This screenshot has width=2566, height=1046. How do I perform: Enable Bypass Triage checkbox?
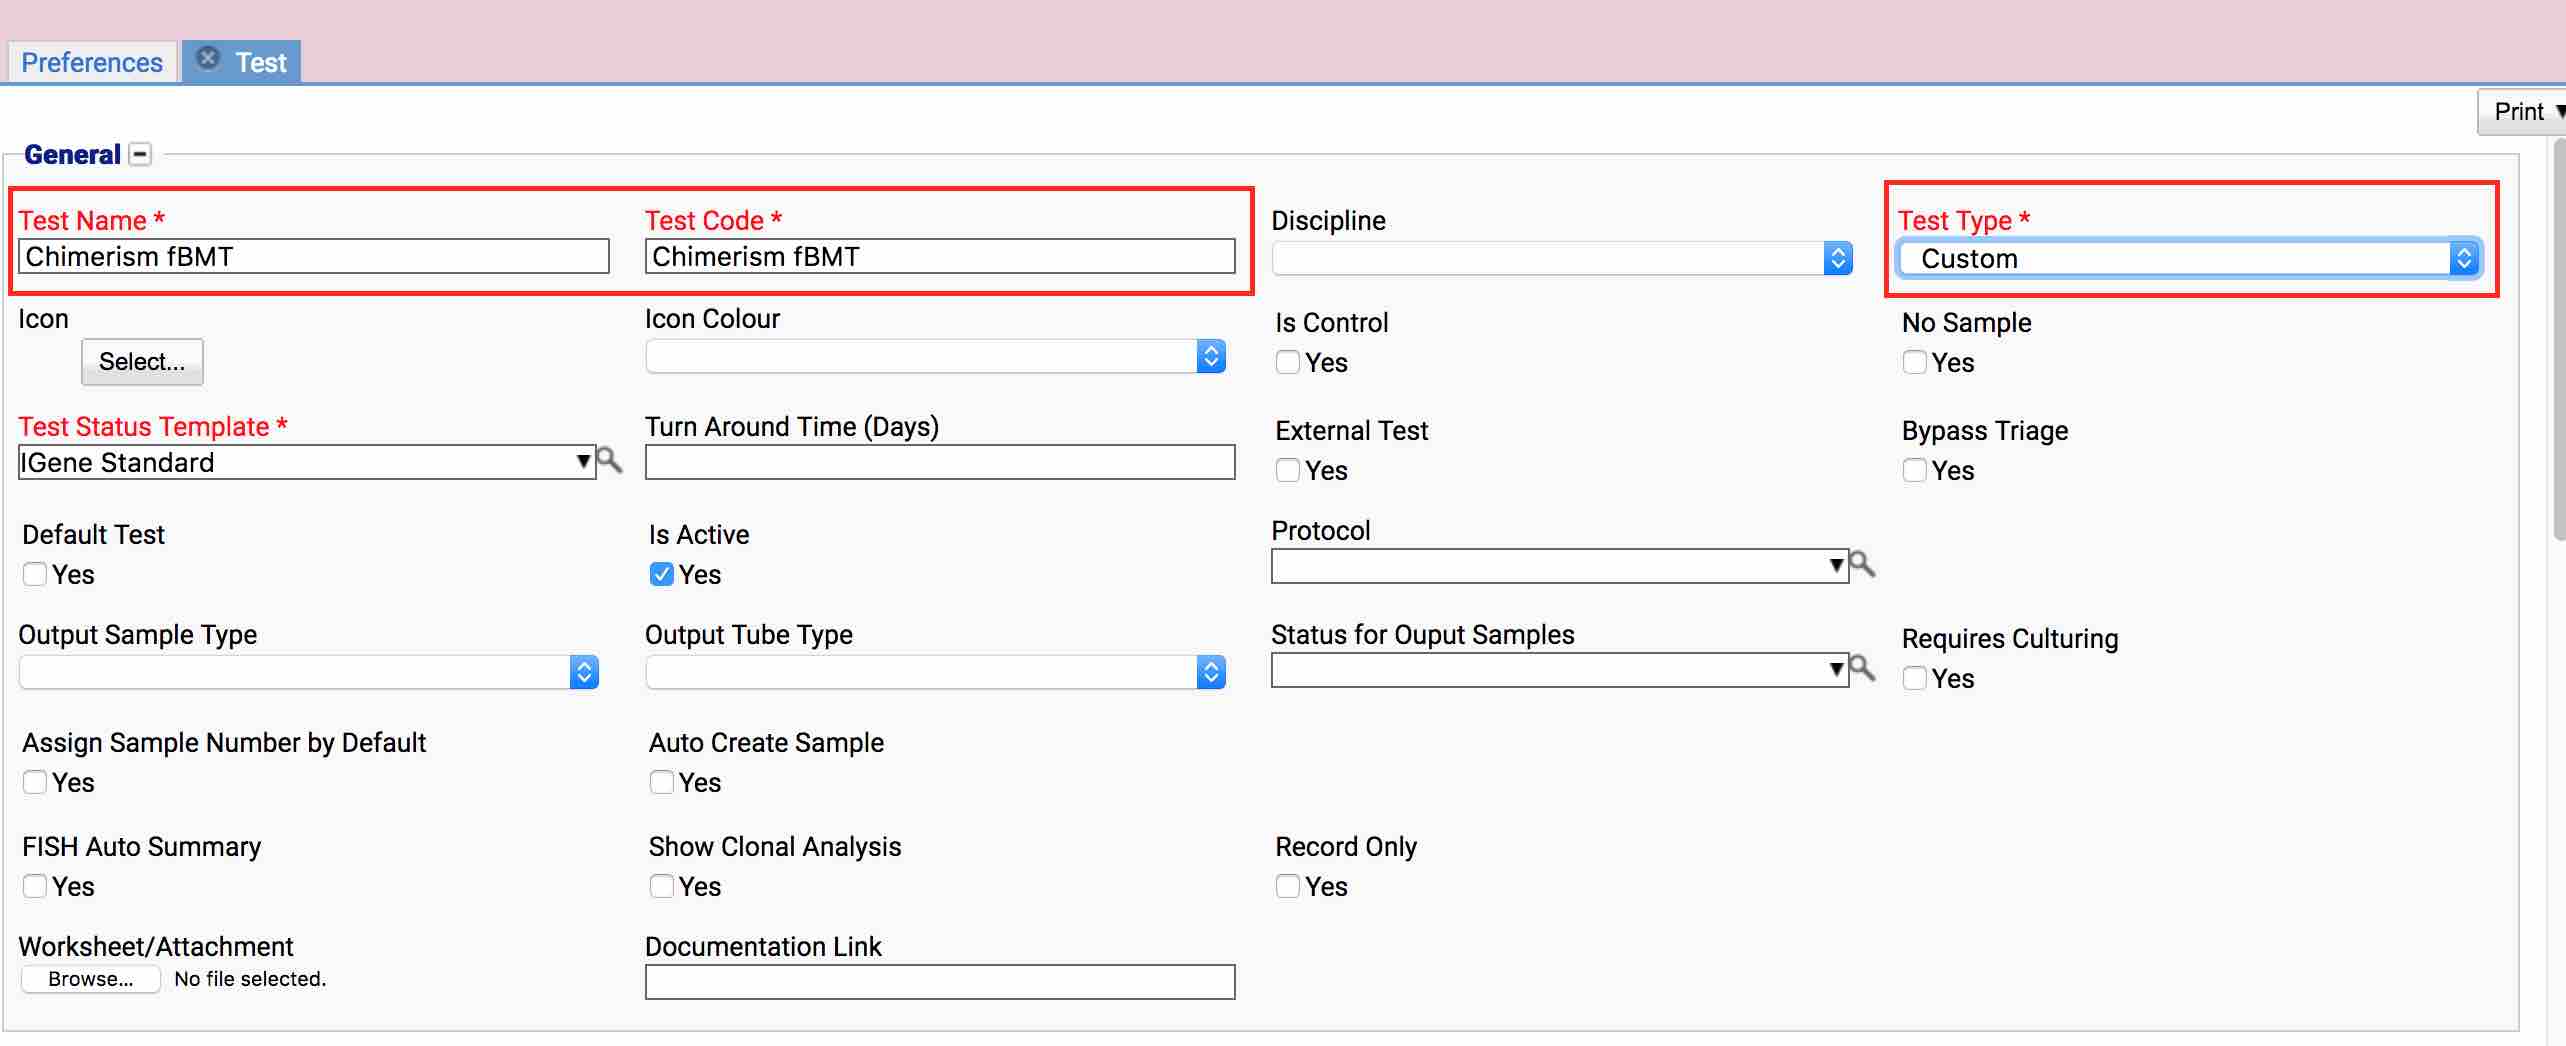click(x=1915, y=470)
